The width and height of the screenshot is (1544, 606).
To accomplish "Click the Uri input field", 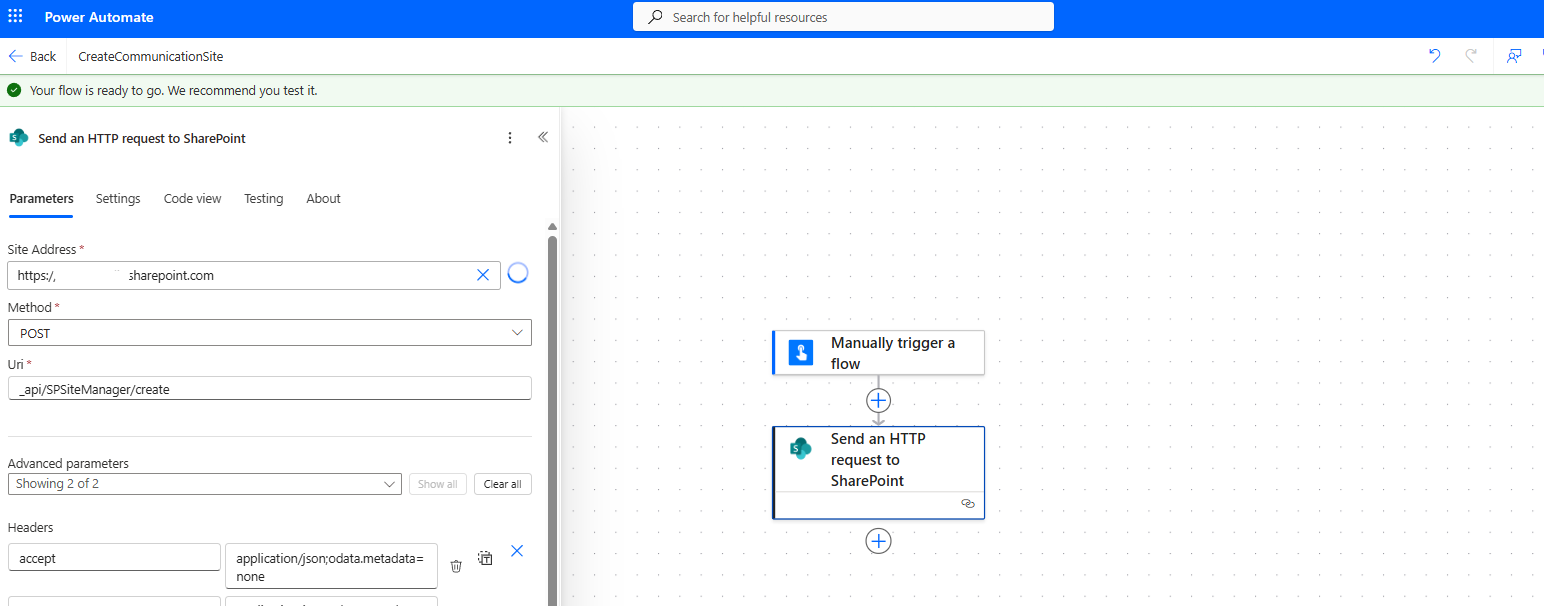I will [x=269, y=389].
